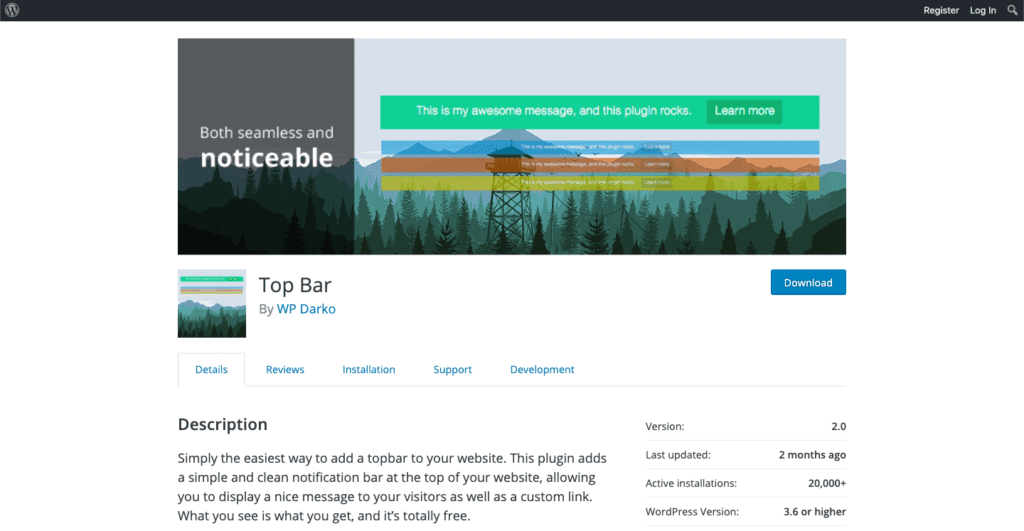
Task: Click the Version value 2.0
Action: (838, 426)
